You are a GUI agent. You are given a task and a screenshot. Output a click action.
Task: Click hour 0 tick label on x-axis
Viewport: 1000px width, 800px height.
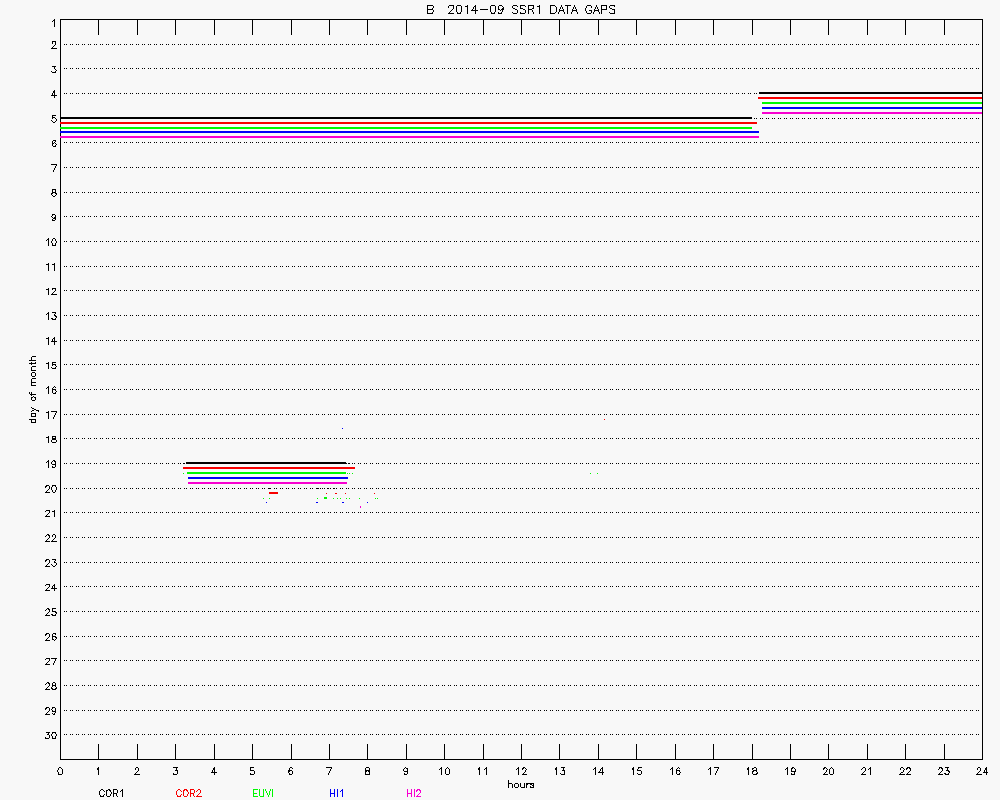pyautogui.click(x=60, y=771)
